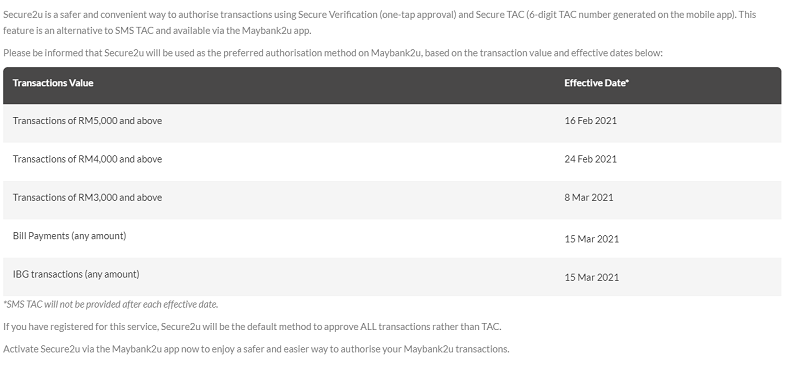The height and width of the screenshot is (385, 800).
Task: Click the 8 Mar 2021 date cell
Action: tap(589, 198)
